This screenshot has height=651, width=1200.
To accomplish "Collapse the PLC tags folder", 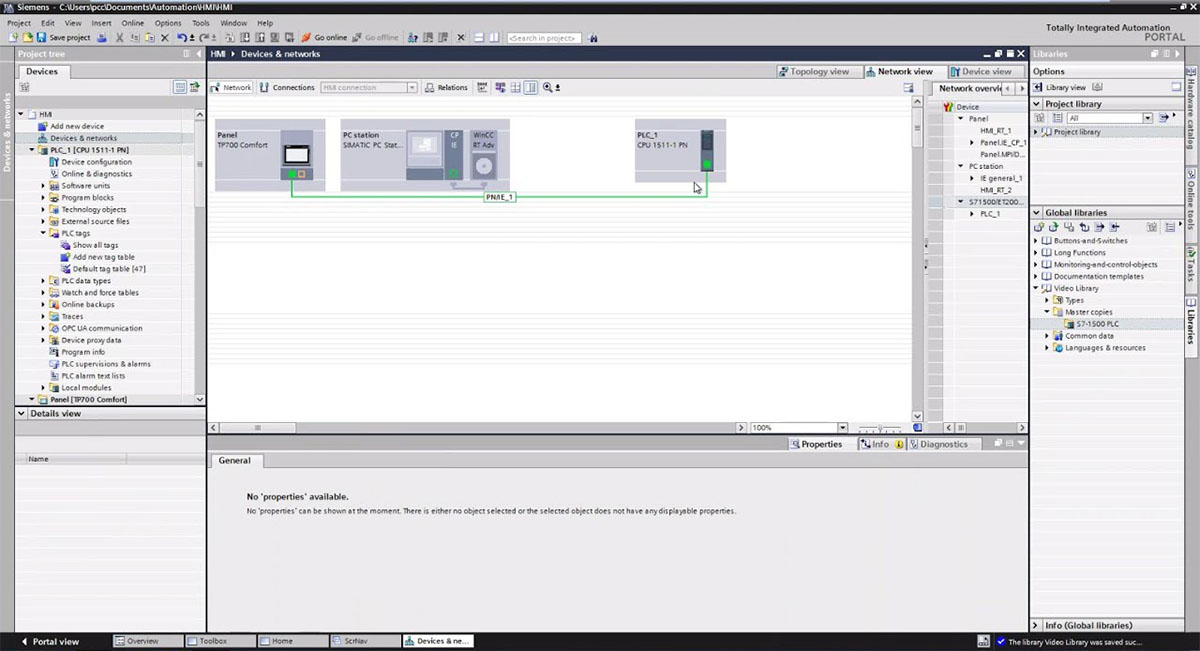I will 44,233.
